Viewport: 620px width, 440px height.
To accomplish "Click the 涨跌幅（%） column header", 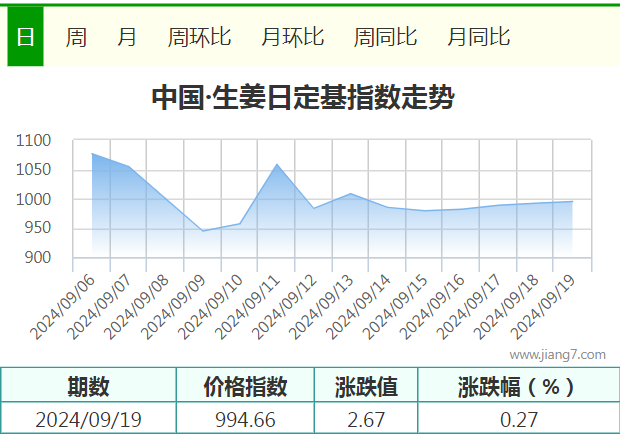I will click(518, 386).
